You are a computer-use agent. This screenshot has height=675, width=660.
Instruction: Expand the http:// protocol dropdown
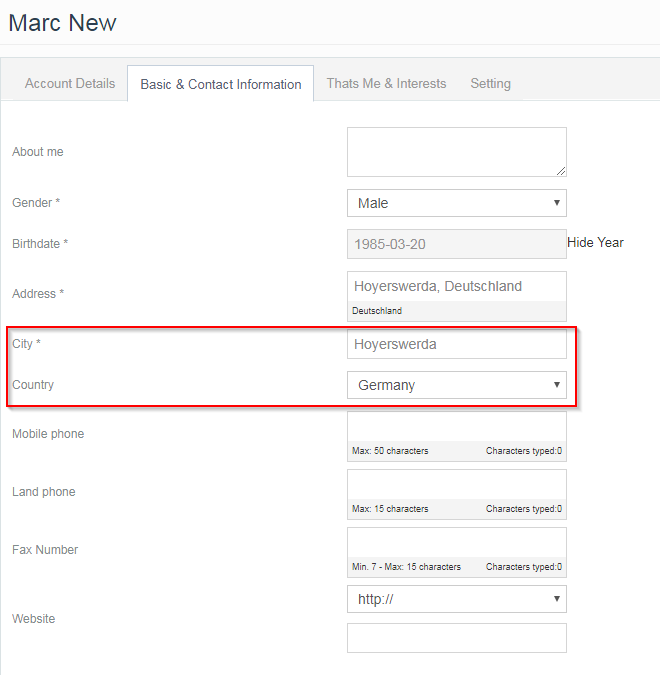point(457,599)
